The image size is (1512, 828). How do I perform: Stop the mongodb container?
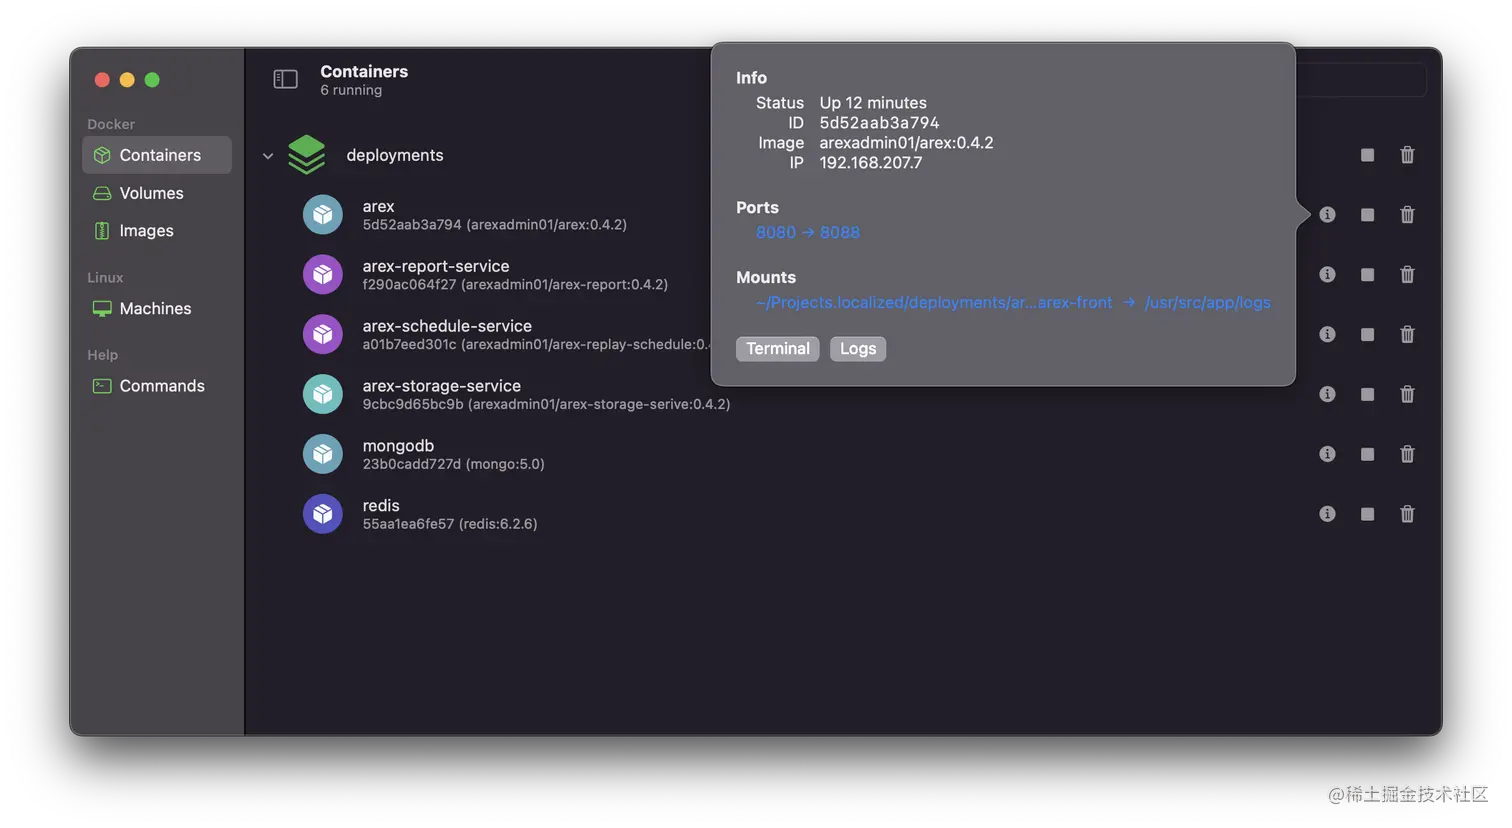coord(1367,455)
